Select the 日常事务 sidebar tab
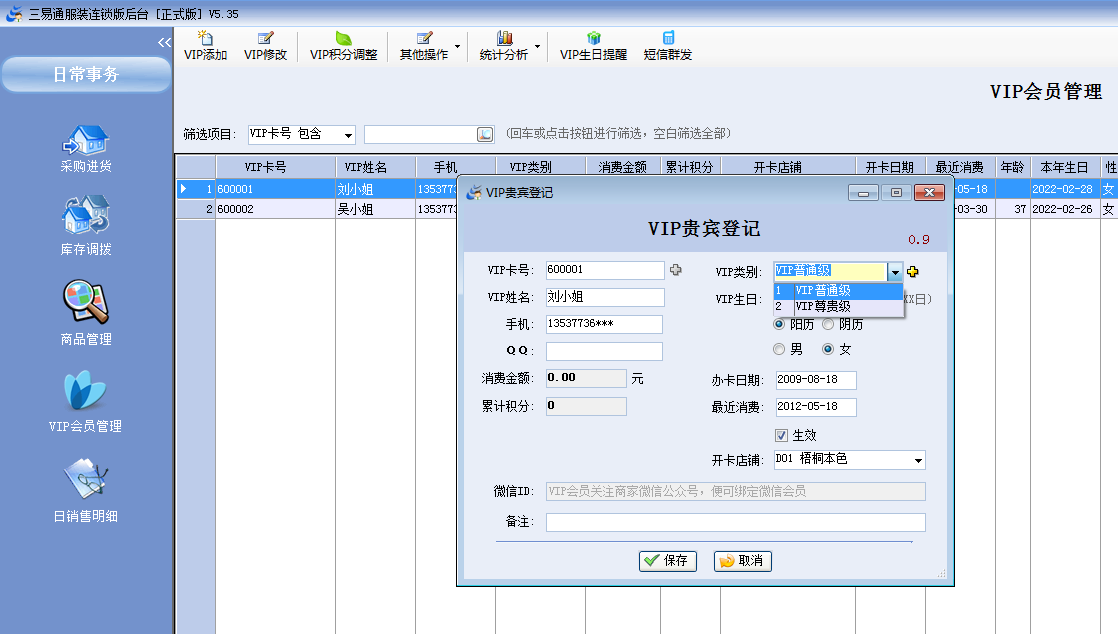 (x=86, y=74)
